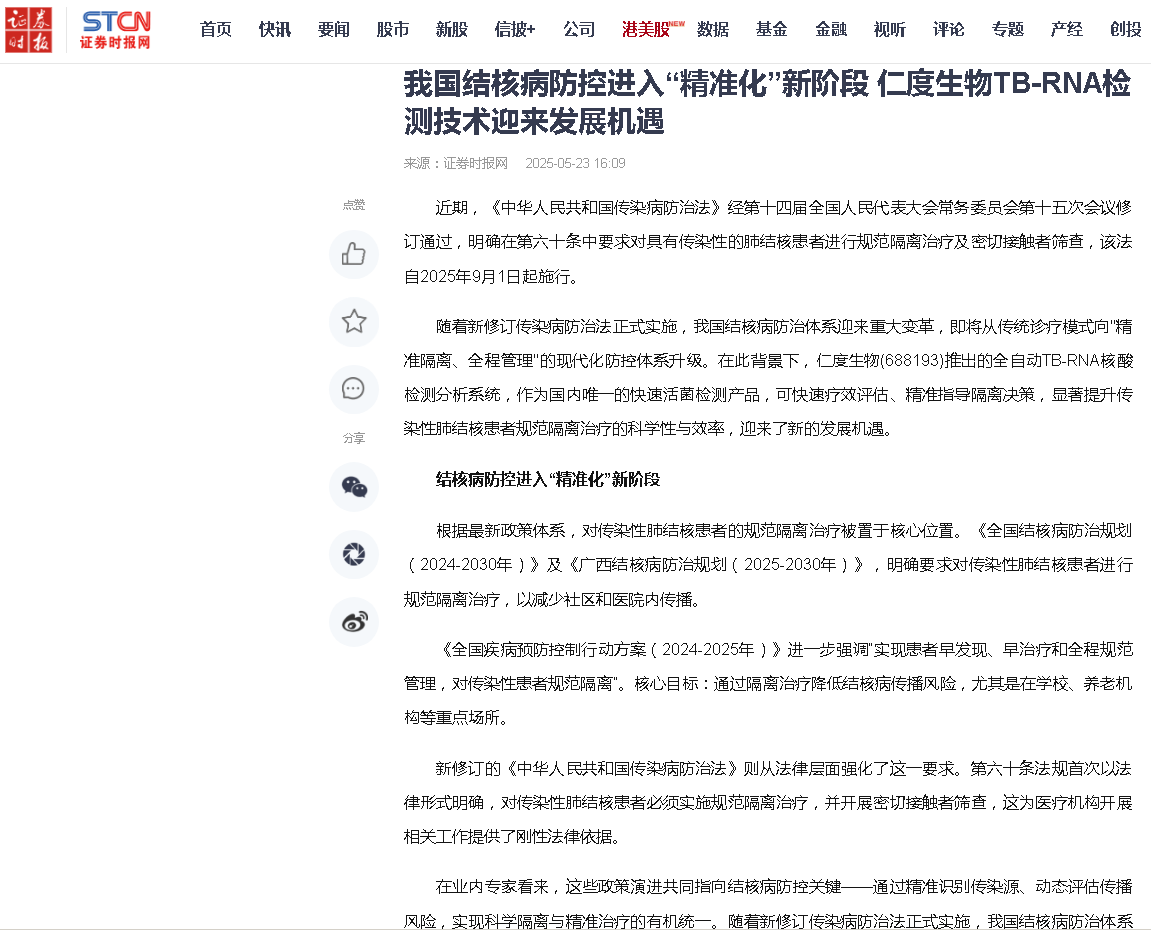The width and height of the screenshot is (1151, 931).
Task: Open comments via speech bubble icon
Action: 354,388
